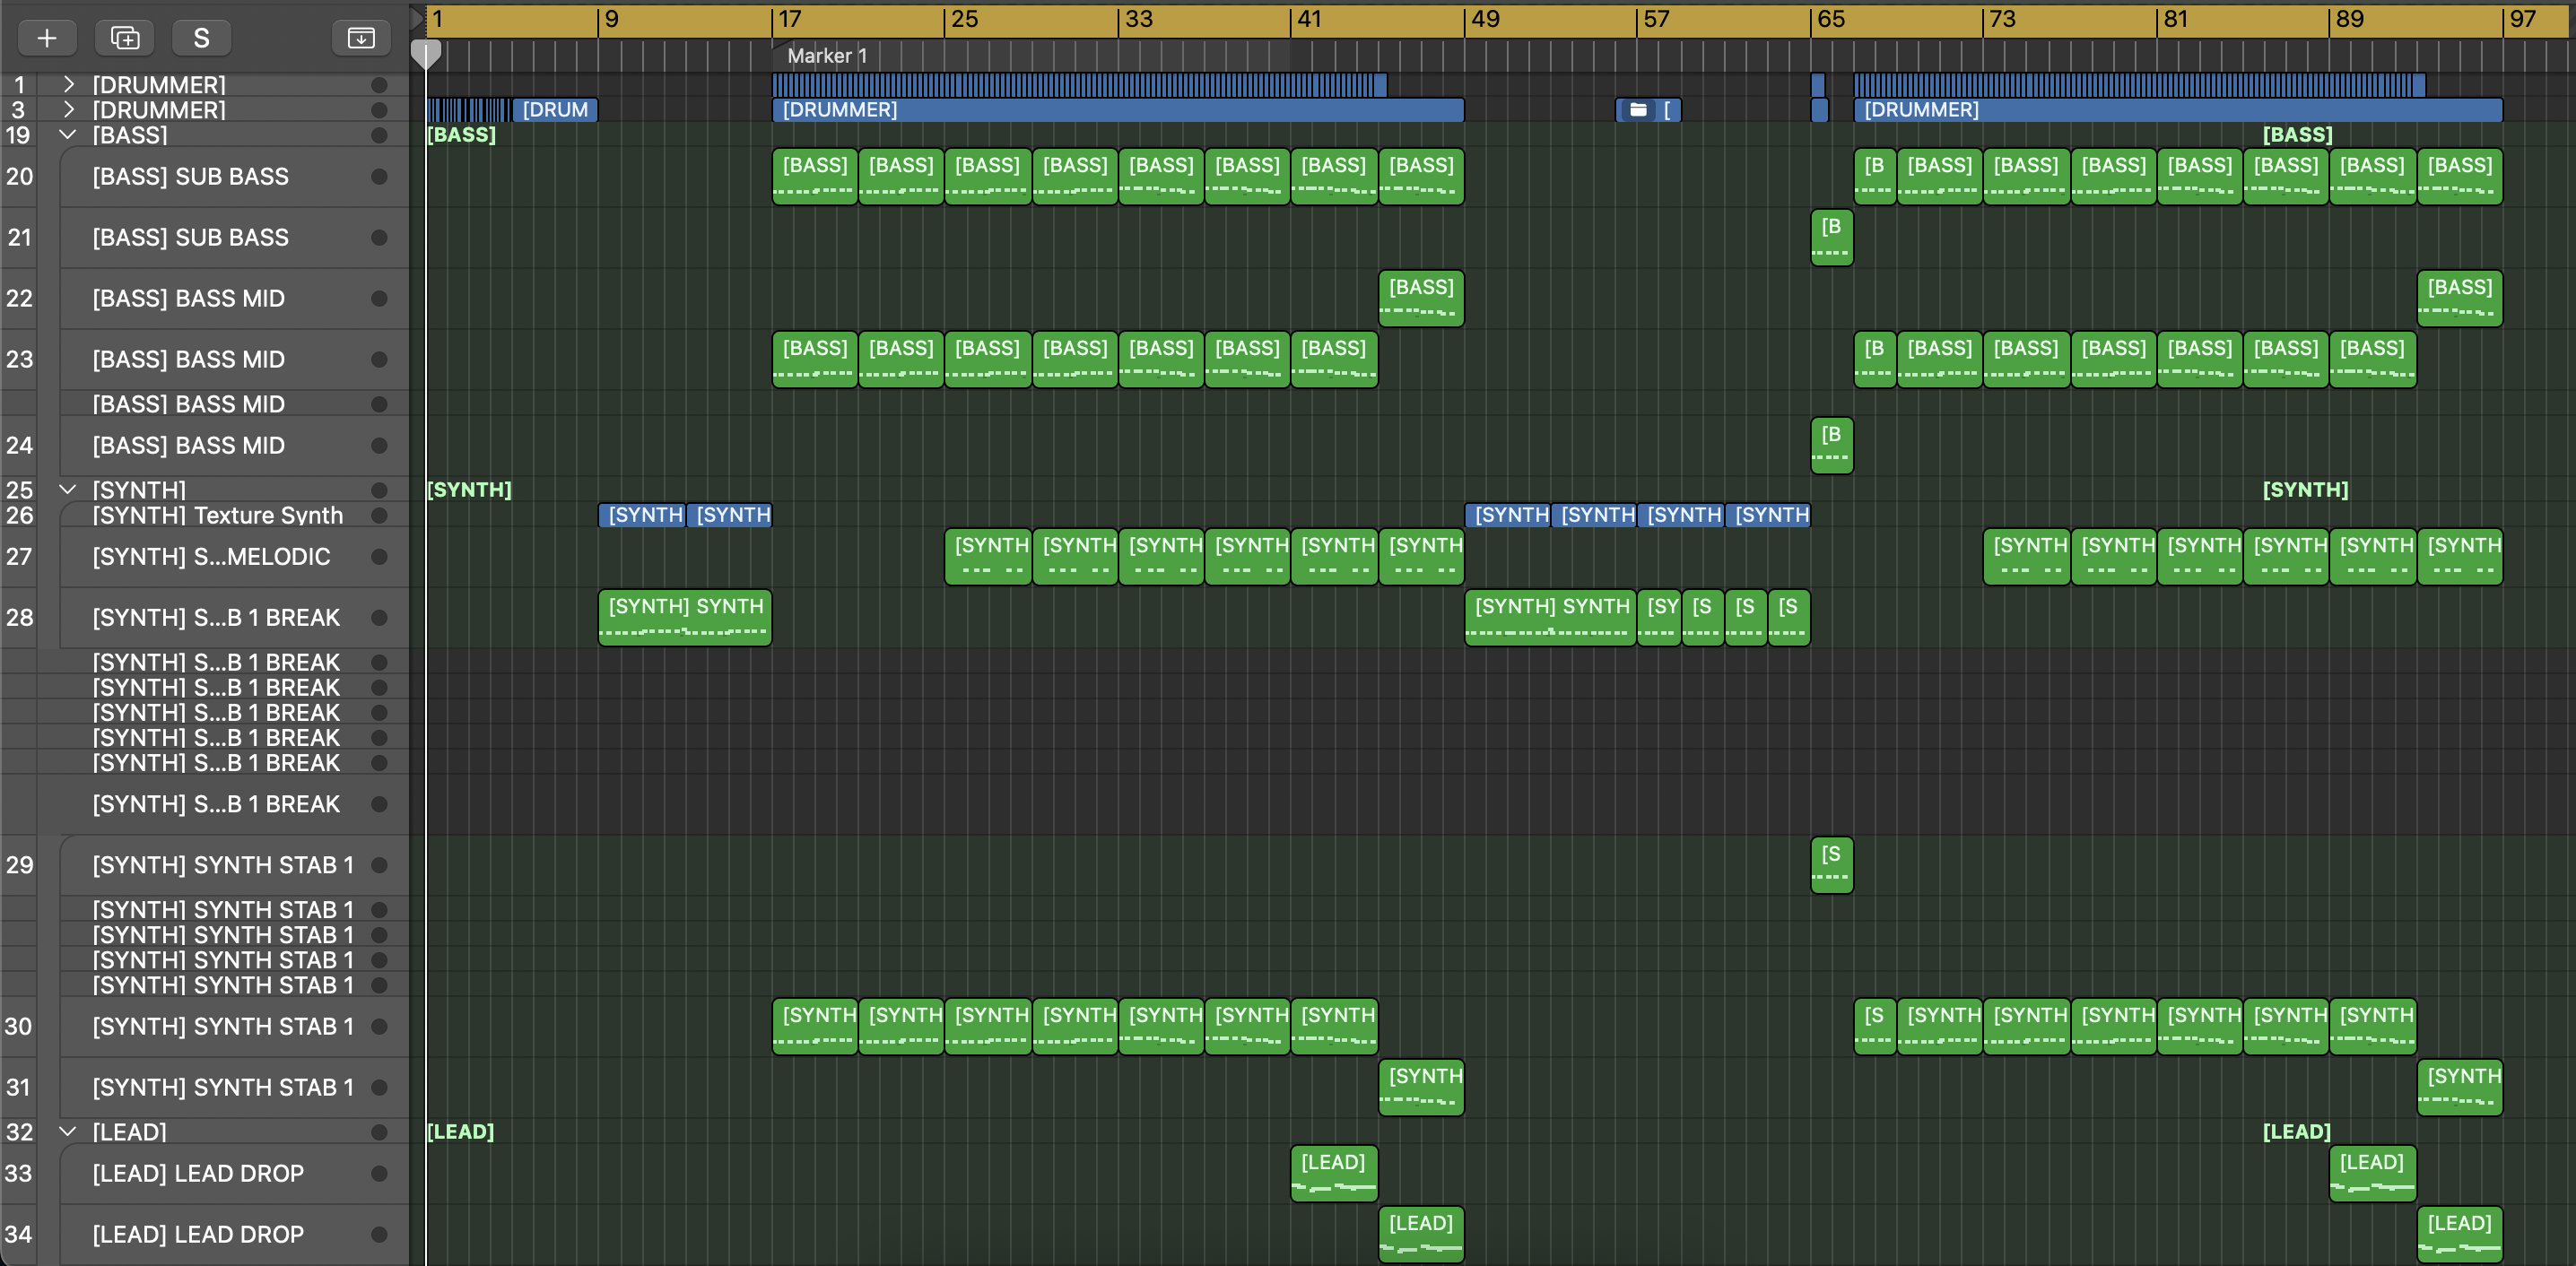Screen dimensions: 2576x1266
Task: Toggle the dot button on Texture Synth track 26
Action: click(x=379, y=516)
